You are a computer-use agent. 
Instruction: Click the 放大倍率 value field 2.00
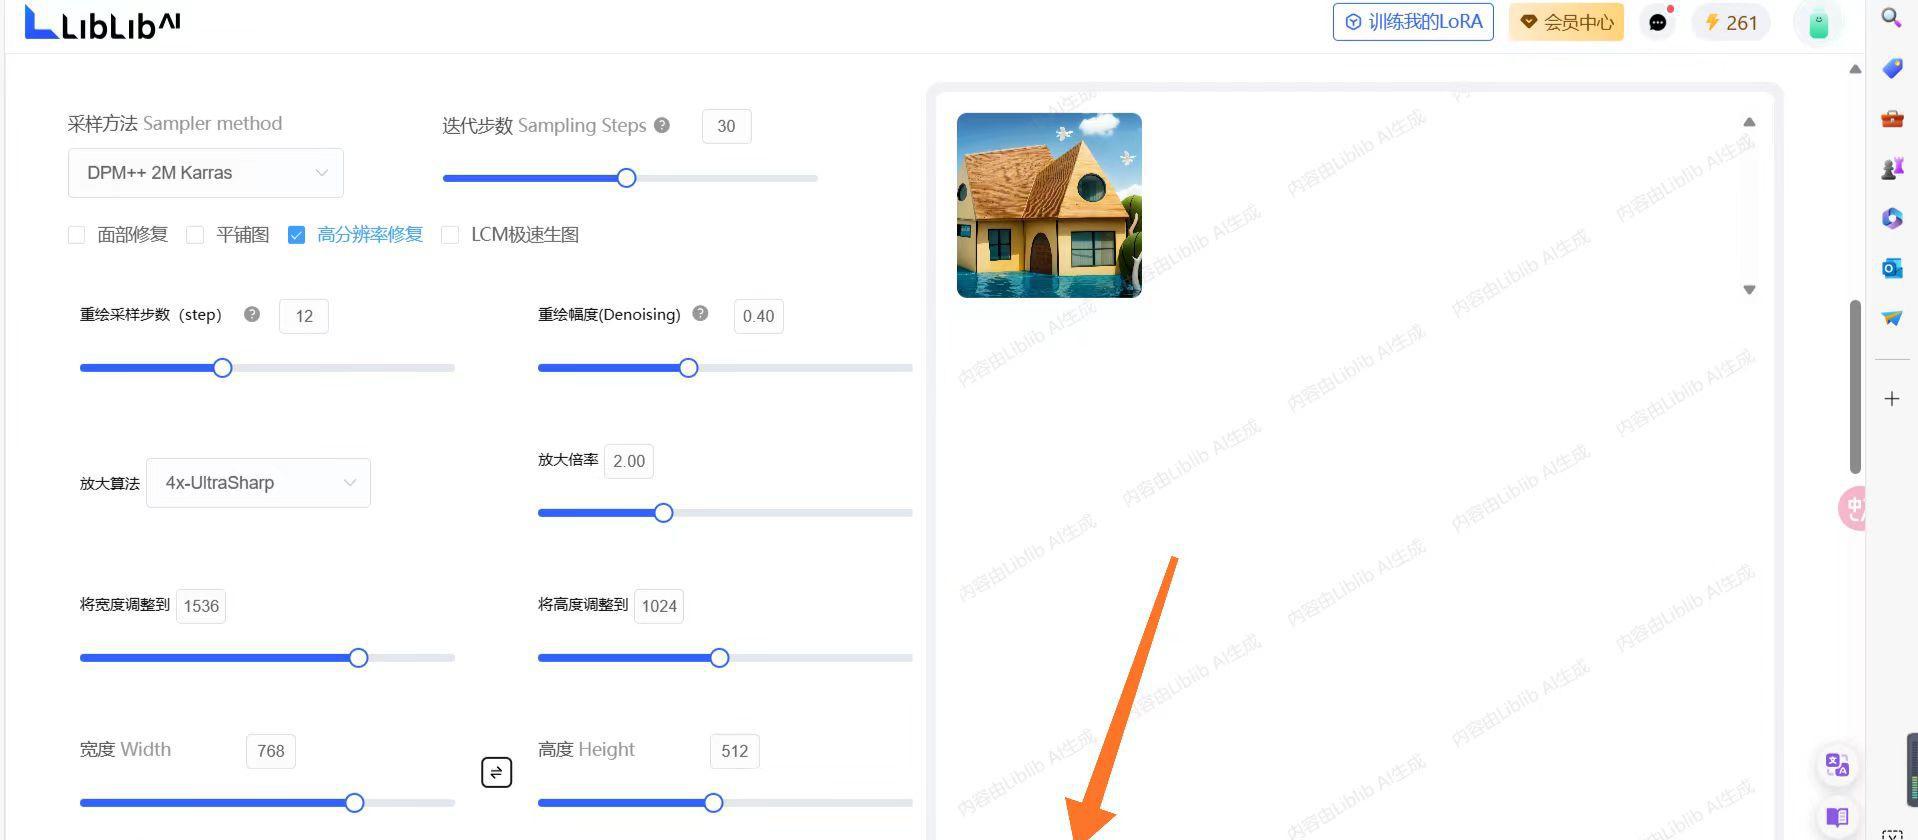click(x=629, y=461)
